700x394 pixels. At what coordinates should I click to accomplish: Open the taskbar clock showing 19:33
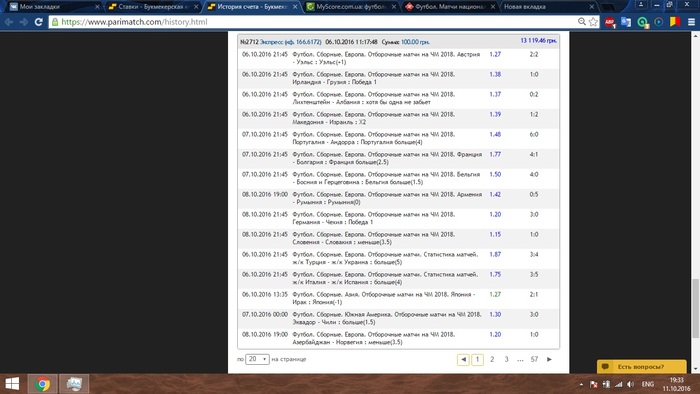click(x=676, y=384)
